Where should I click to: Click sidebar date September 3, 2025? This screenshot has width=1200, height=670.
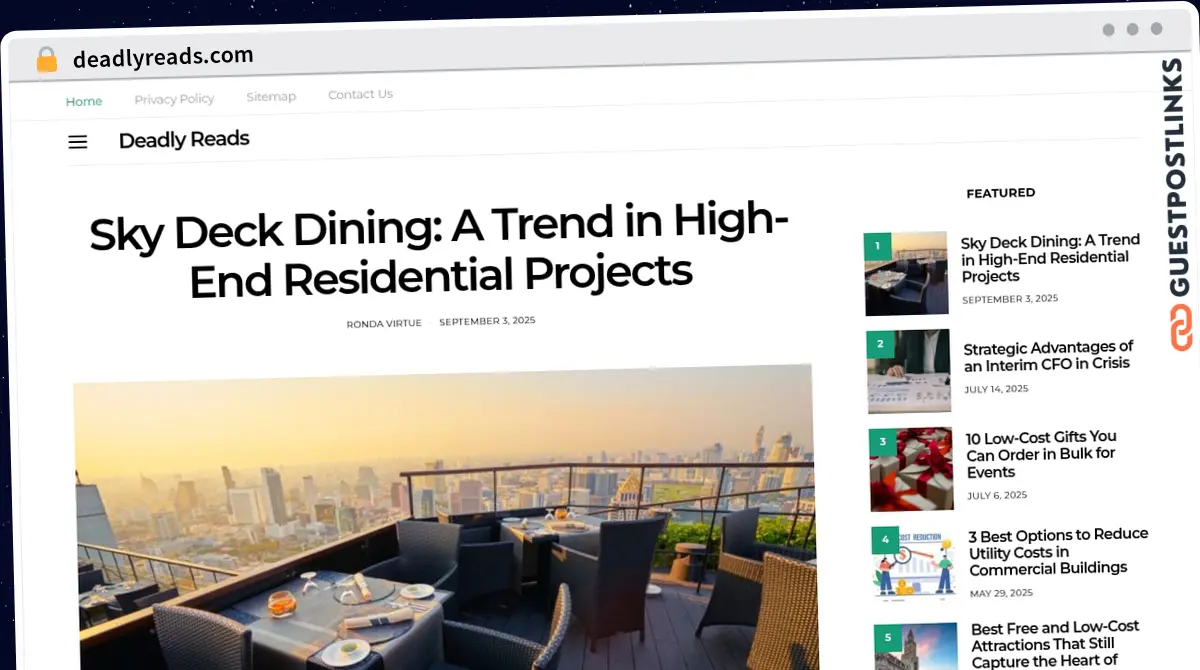(x=1010, y=299)
